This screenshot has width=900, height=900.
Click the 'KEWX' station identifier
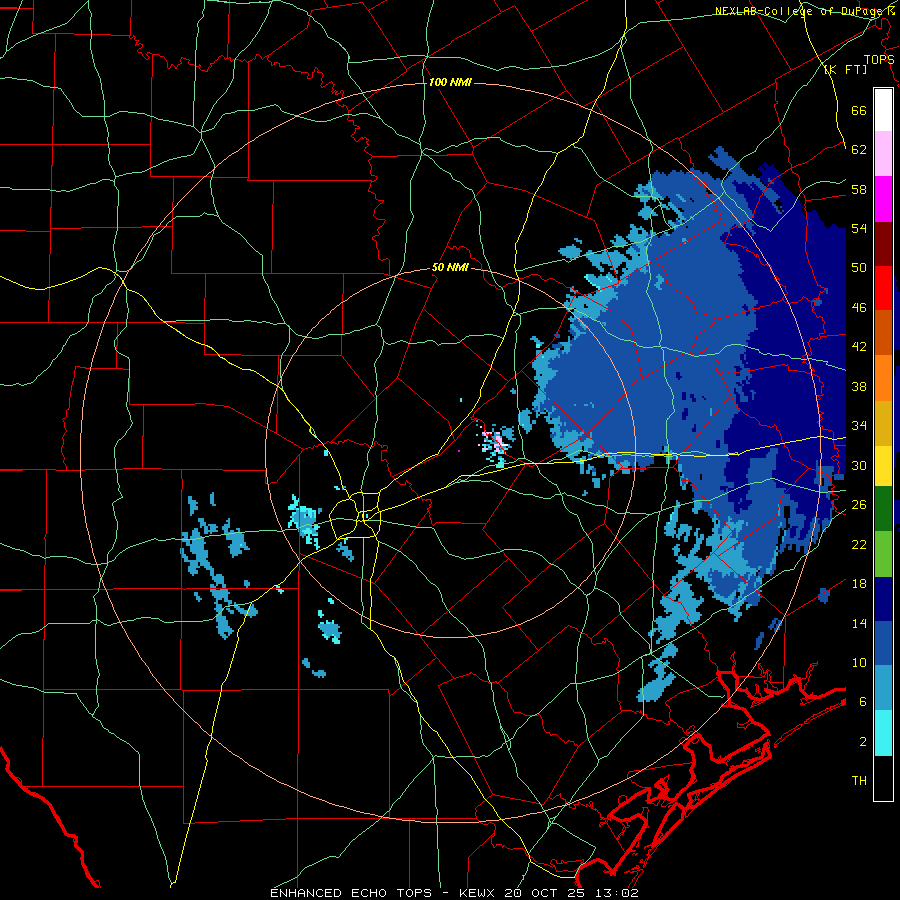(478, 893)
